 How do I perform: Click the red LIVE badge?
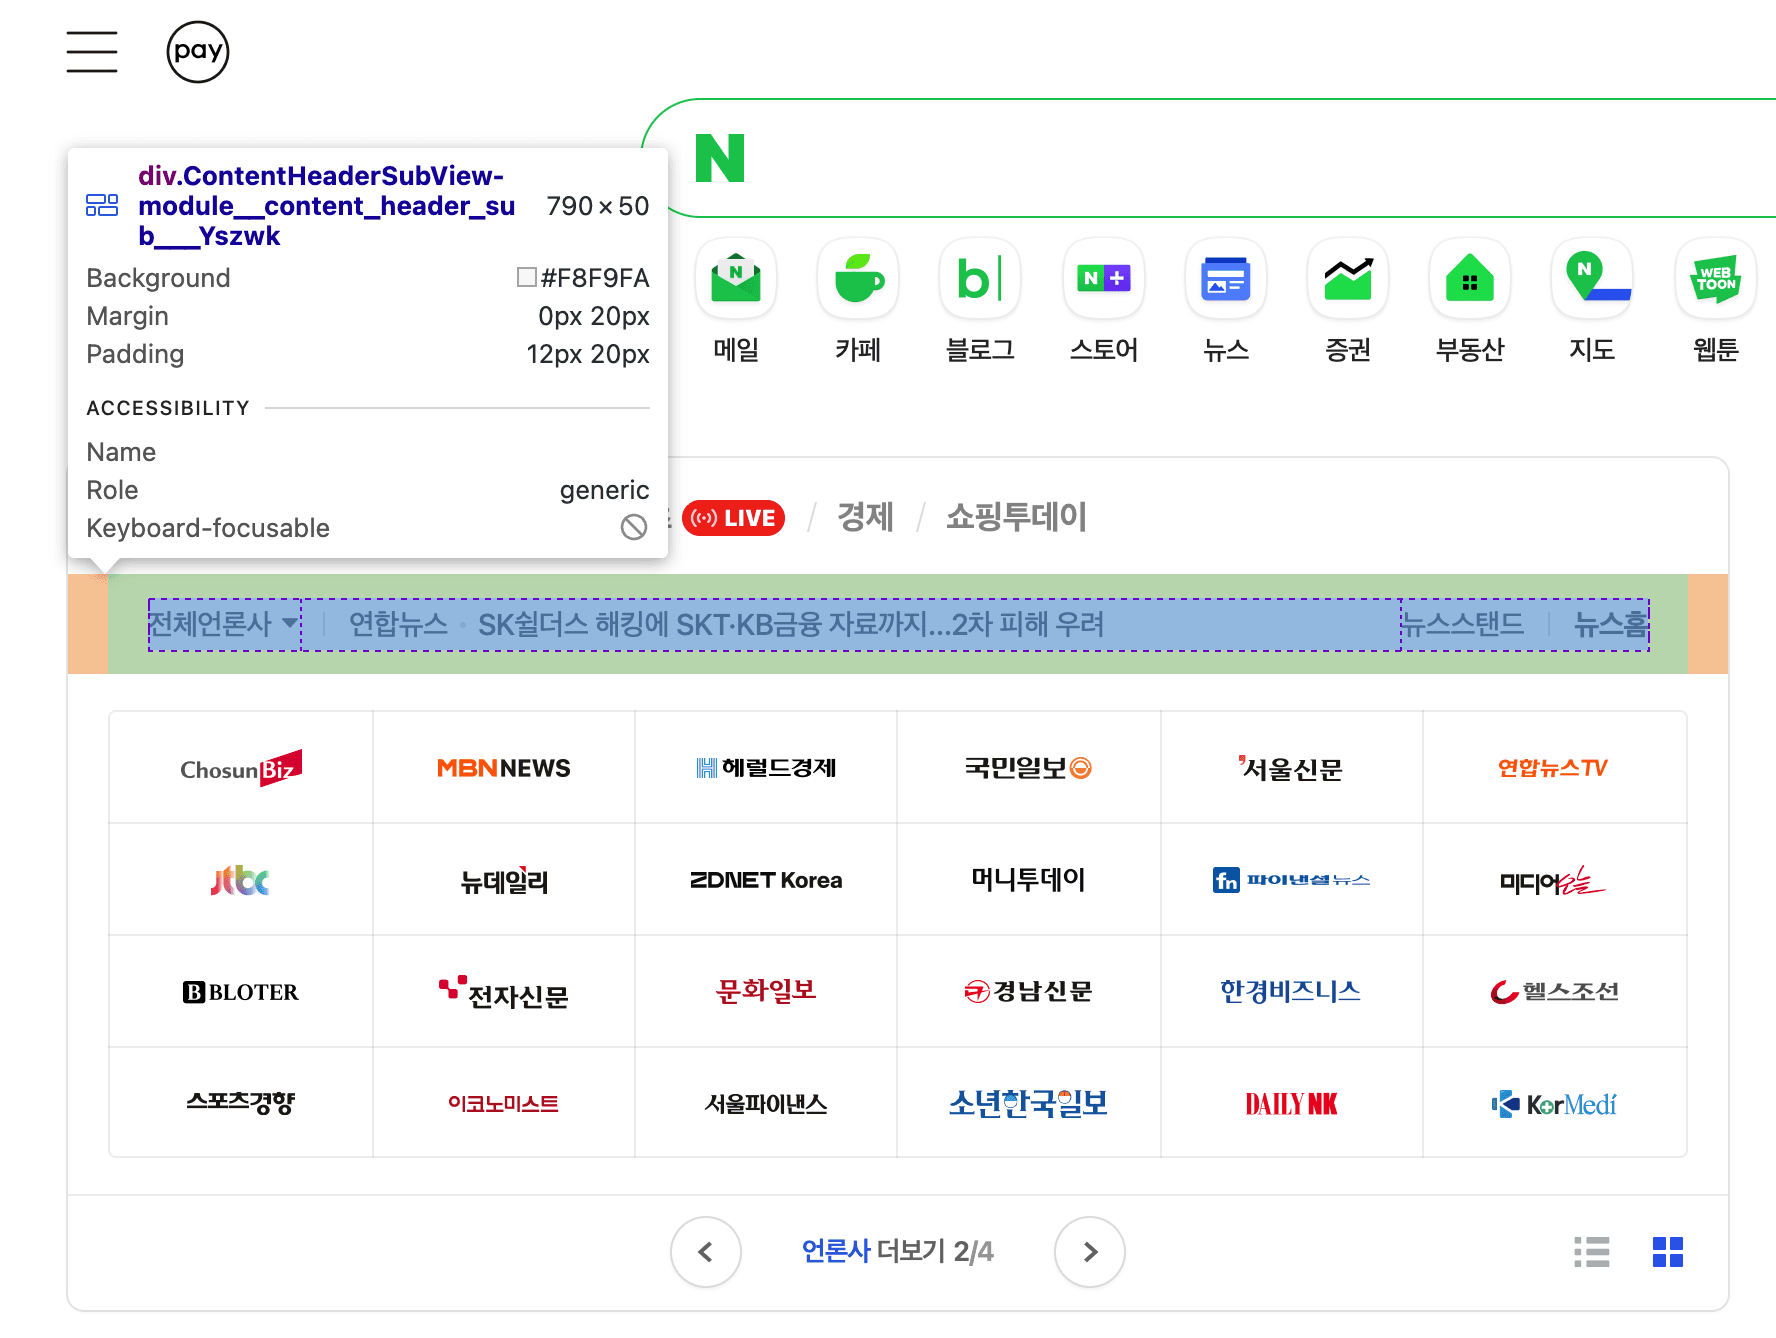click(x=733, y=518)
